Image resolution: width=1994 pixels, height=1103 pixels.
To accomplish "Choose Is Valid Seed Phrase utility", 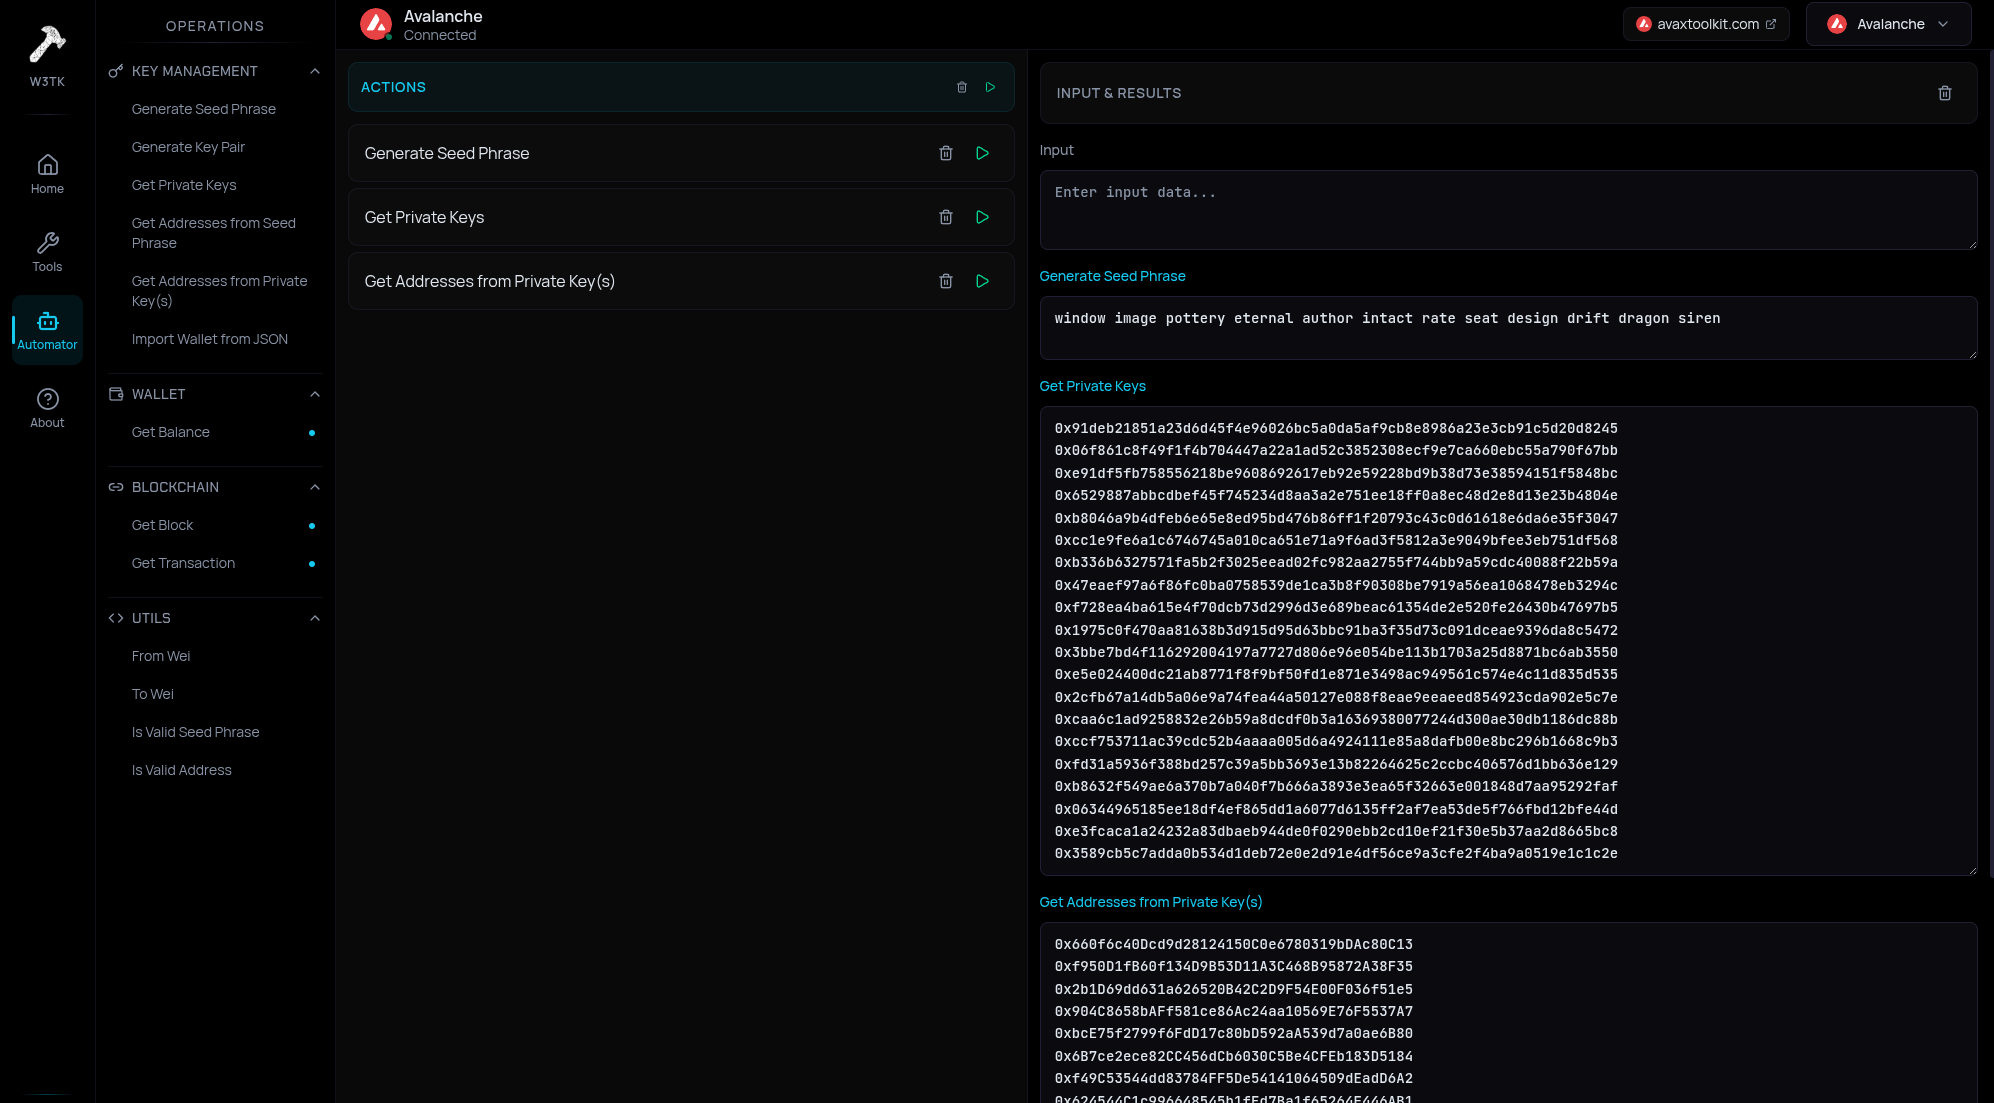I will [196, 732].
